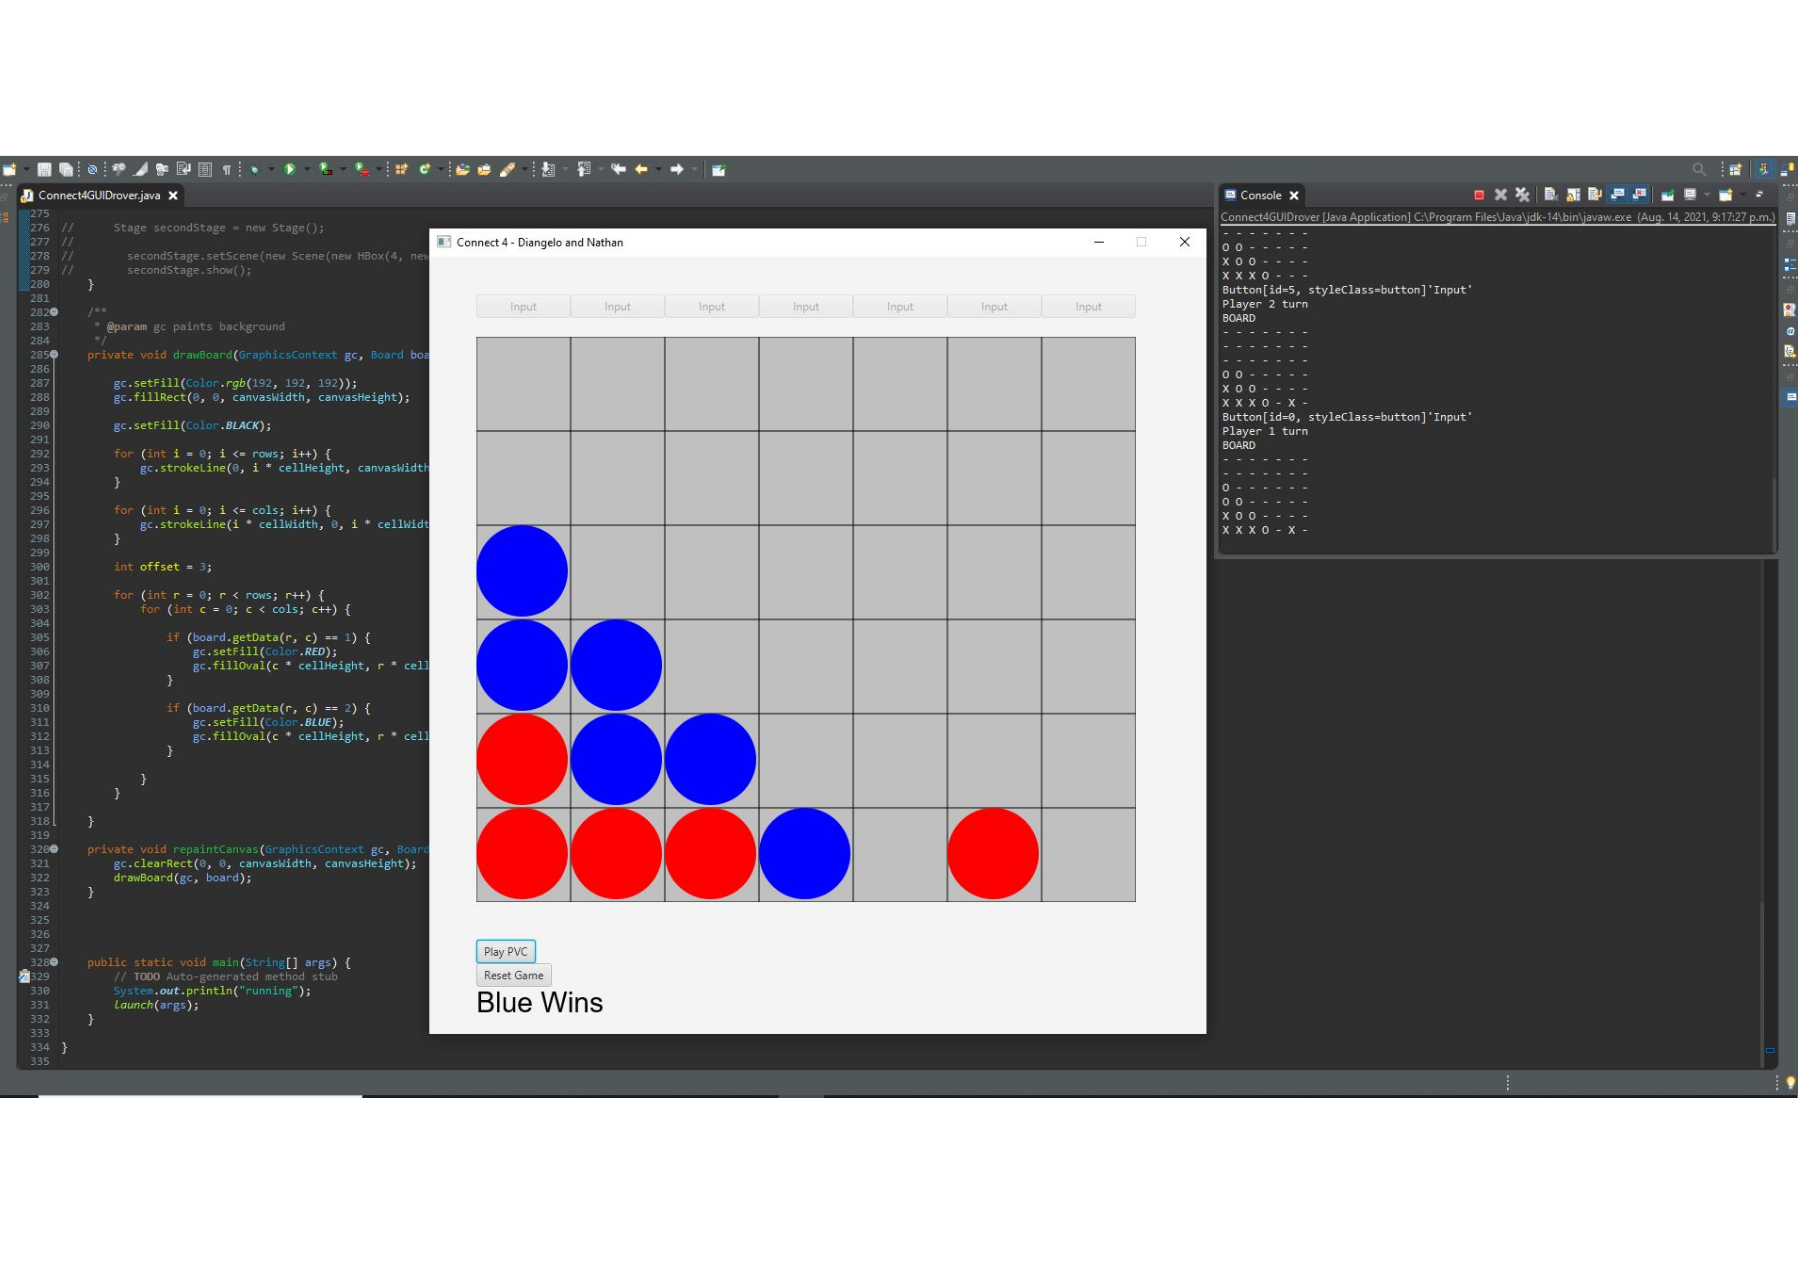Click the Blue Wins label
Image resolution: width=1800 pixels, height=1261 pixels.
(x=540, y=1003)
